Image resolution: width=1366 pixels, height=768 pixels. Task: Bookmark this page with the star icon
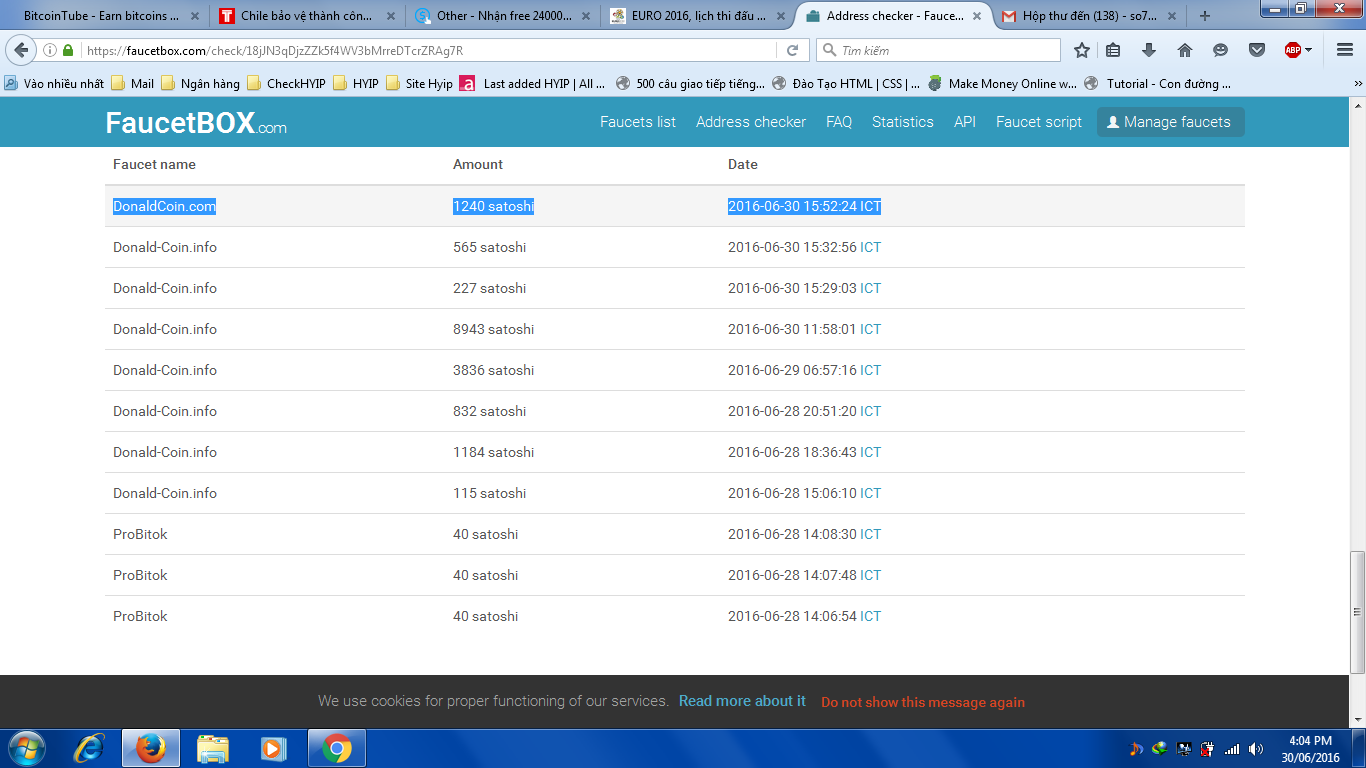1081,50
